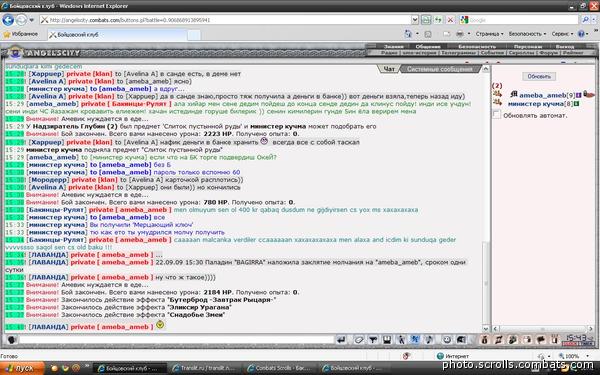Toggle the Обновлять автомат. checkbox
This screenshot has height=375, width=600.
click(497, 115)
